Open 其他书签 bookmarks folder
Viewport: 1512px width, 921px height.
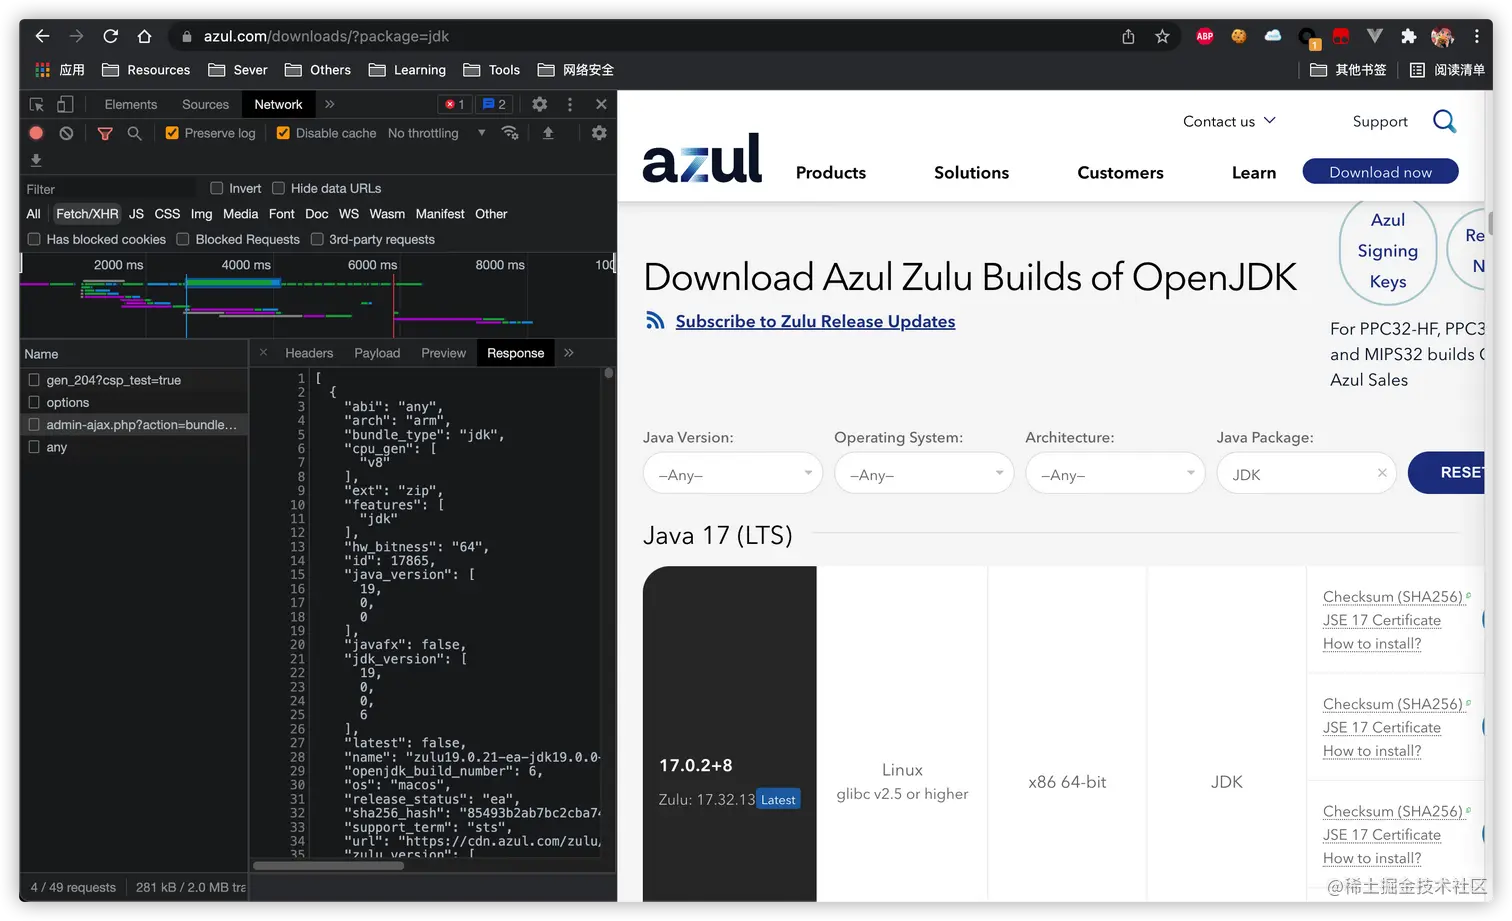[1349, 70]
